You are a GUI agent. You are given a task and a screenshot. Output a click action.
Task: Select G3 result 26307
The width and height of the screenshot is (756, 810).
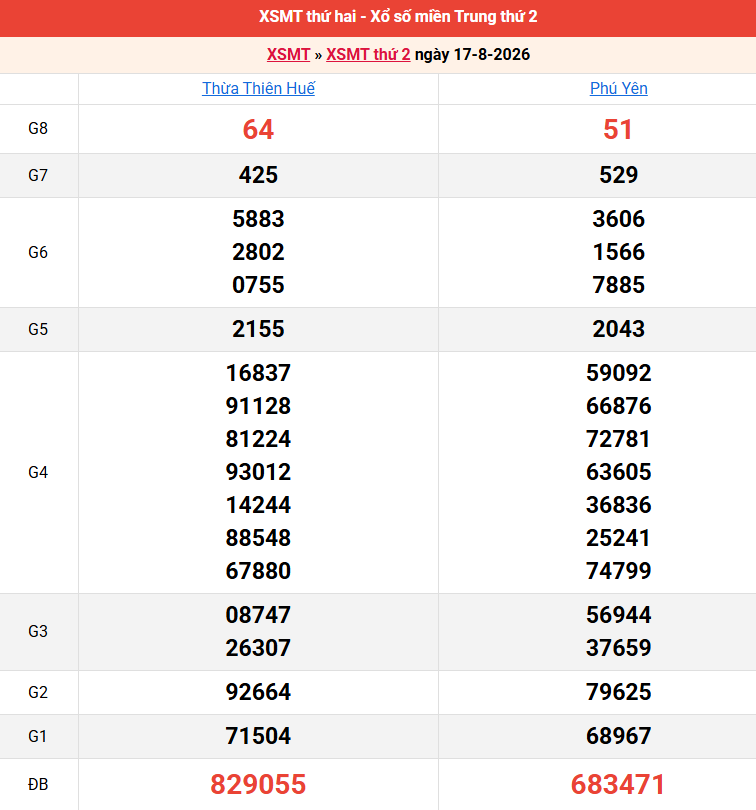(258, 648)
